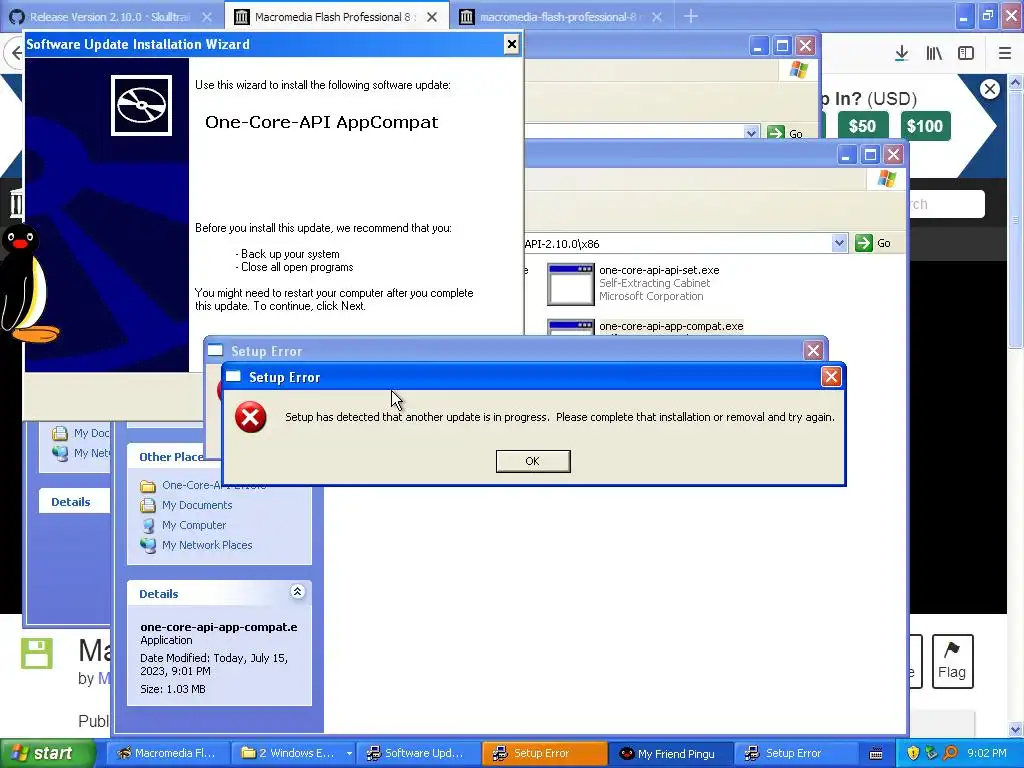Click Go arrow in the rear Explorer window
The width and height of the screenshot is (1024, 768).
pos(775,133)
